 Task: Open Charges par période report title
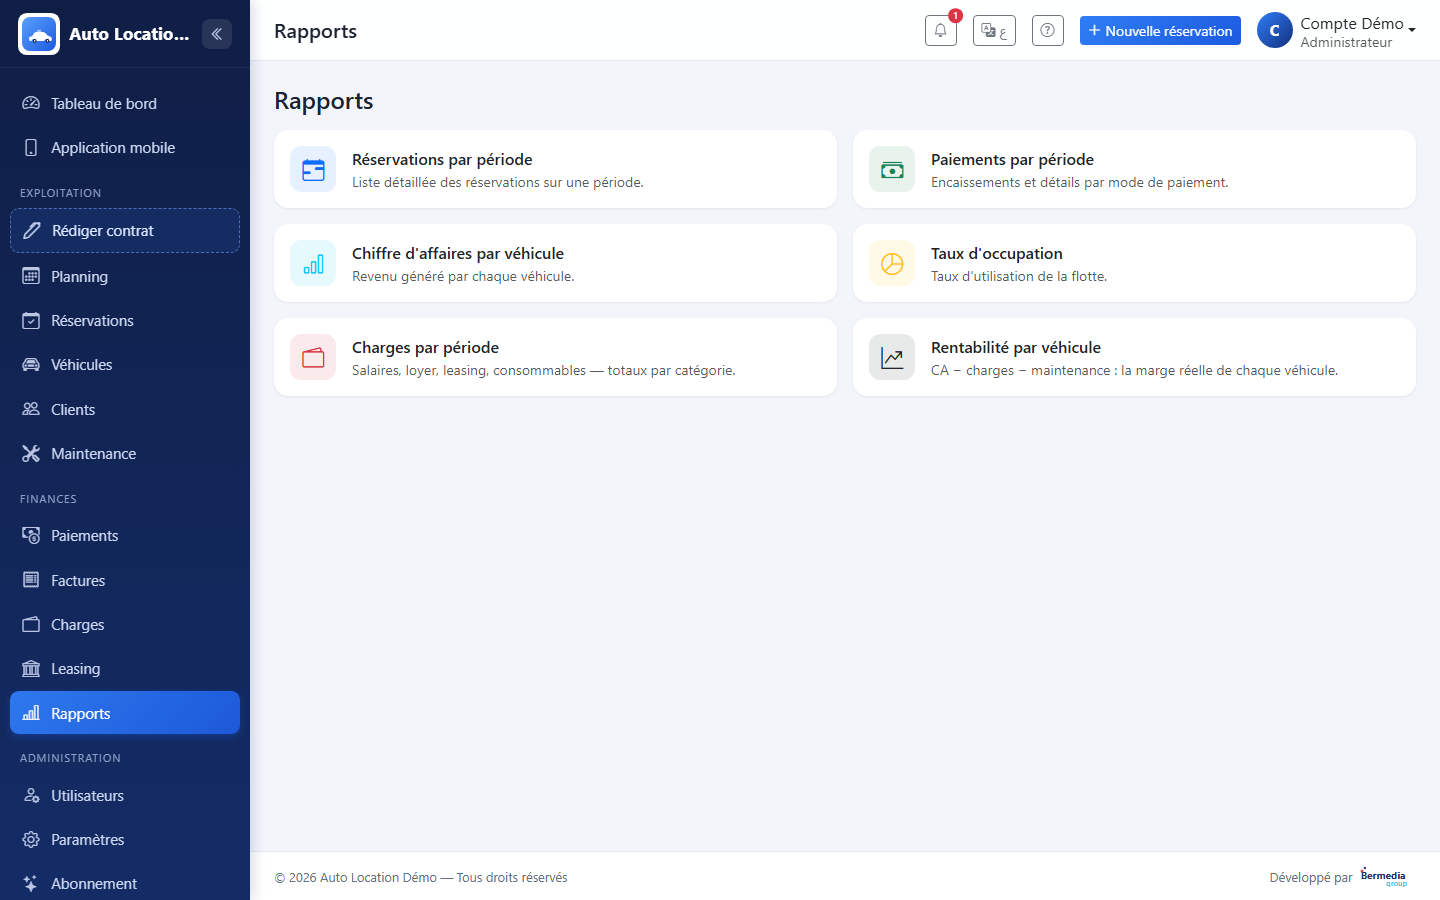(425, 347)
